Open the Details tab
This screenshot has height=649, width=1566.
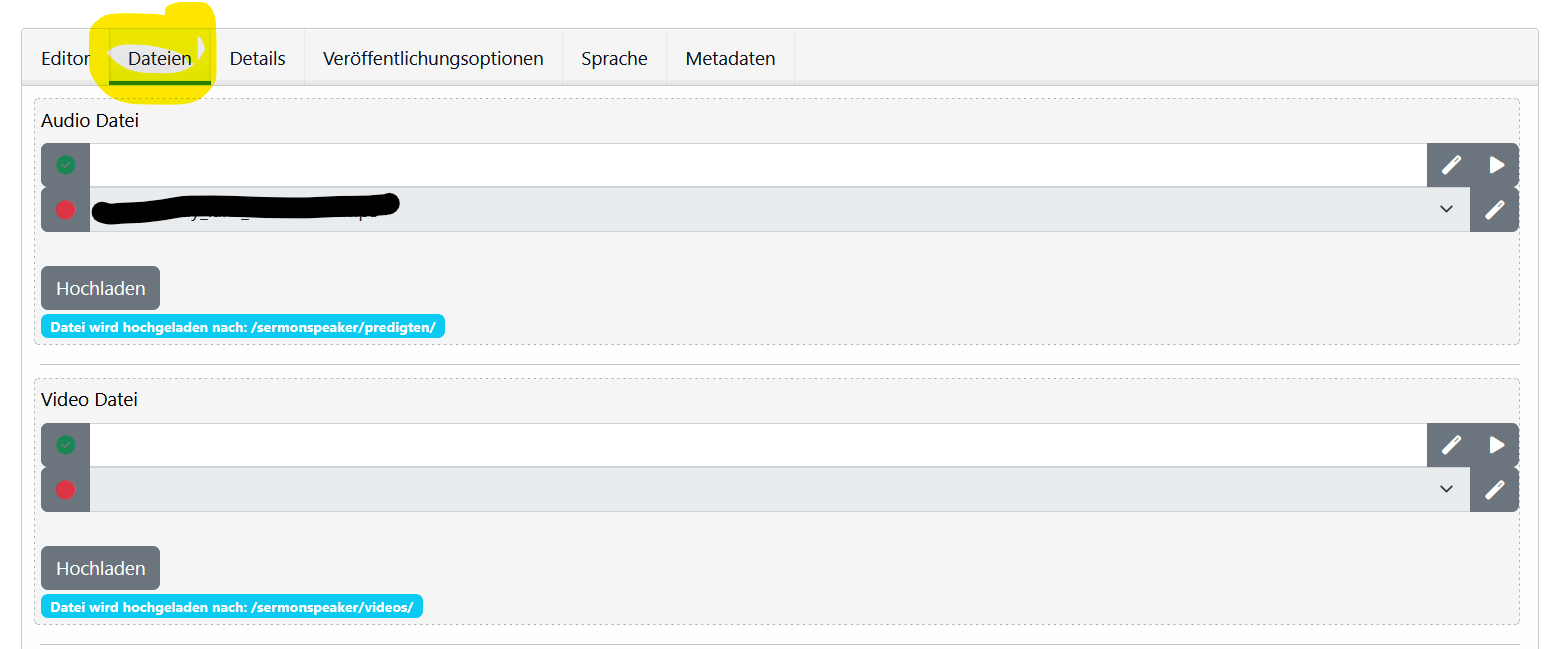257,59
